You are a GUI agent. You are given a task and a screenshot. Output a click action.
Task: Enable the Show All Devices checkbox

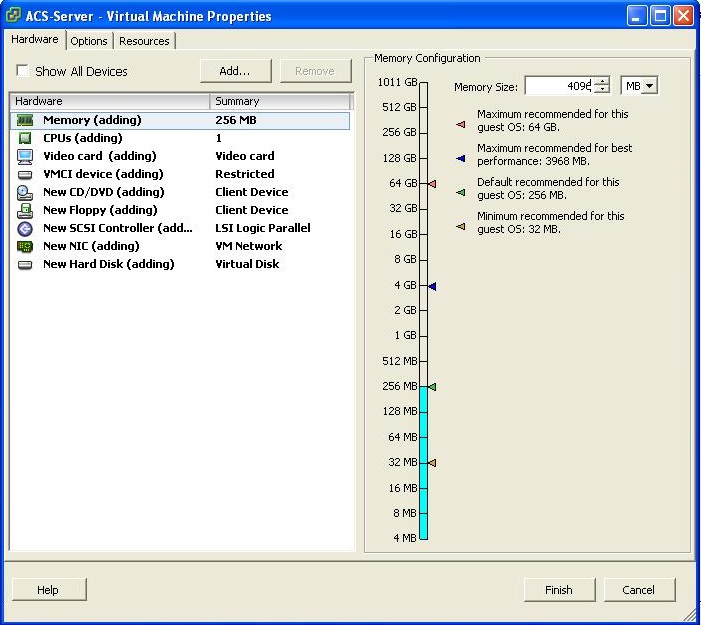pyautogui.click(x=23, y=72)
